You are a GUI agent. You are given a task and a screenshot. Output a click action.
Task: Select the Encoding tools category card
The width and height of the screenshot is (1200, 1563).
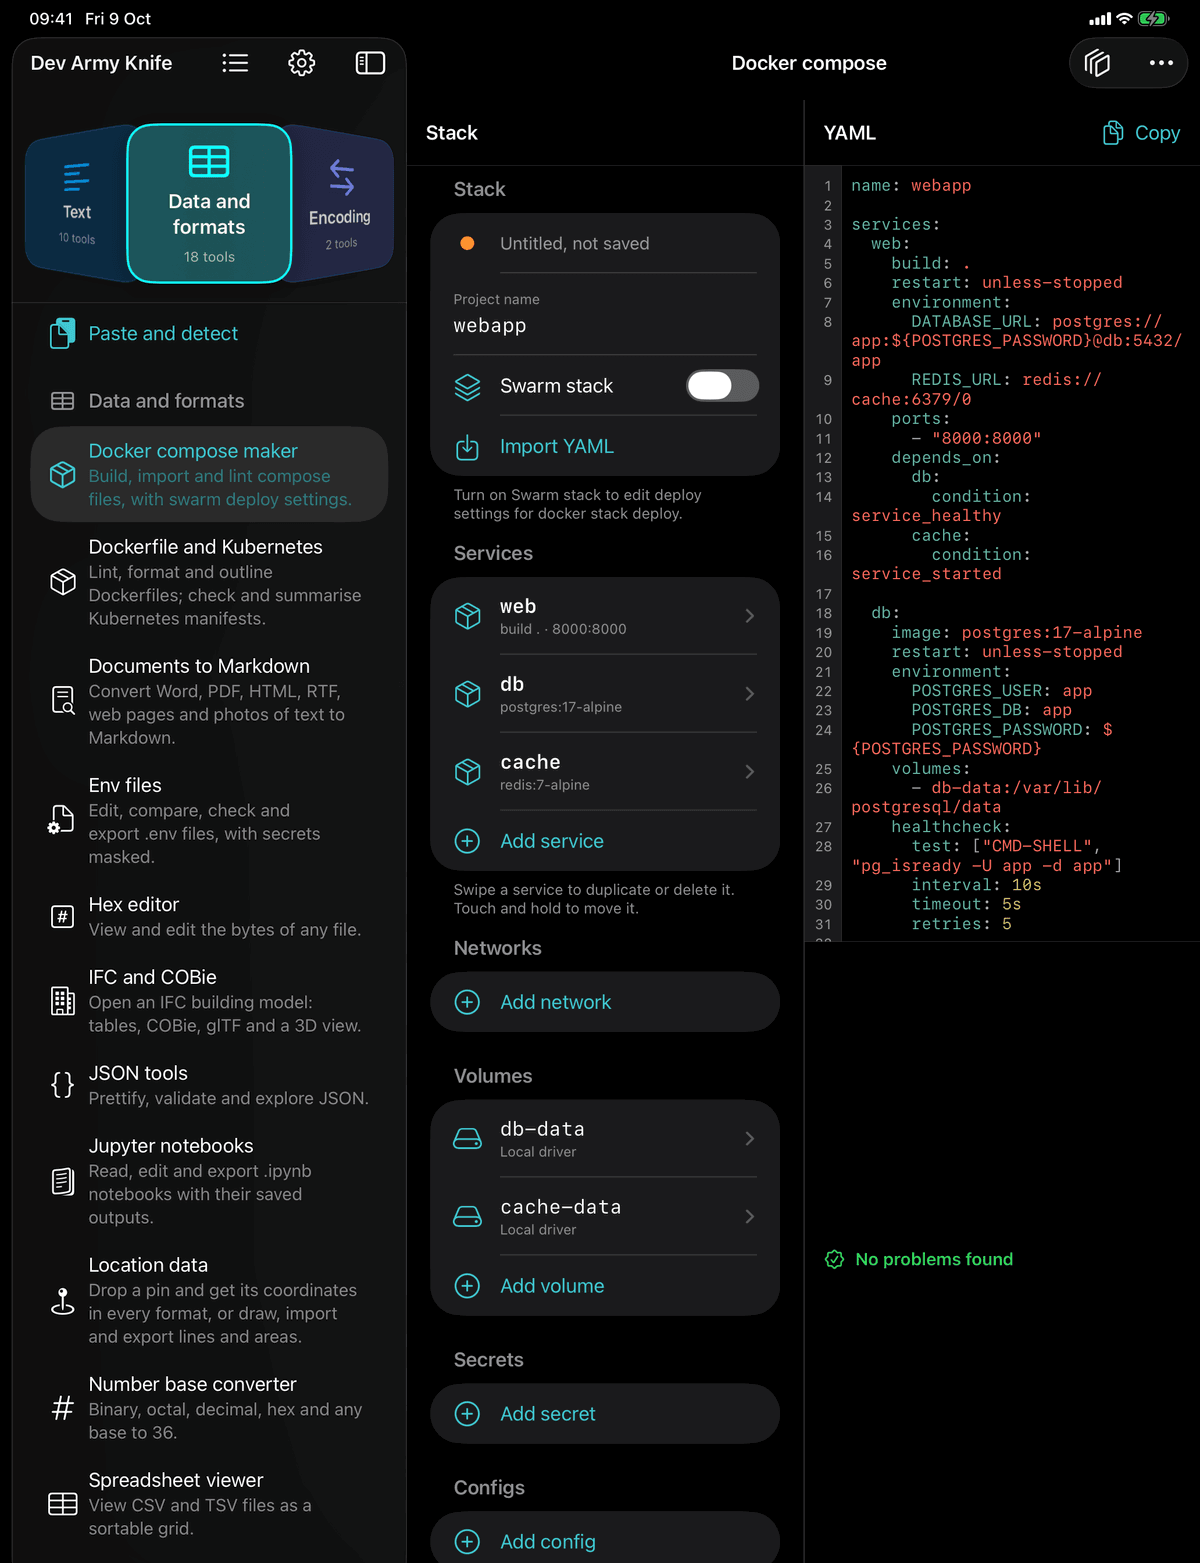[x=340, y=204]
